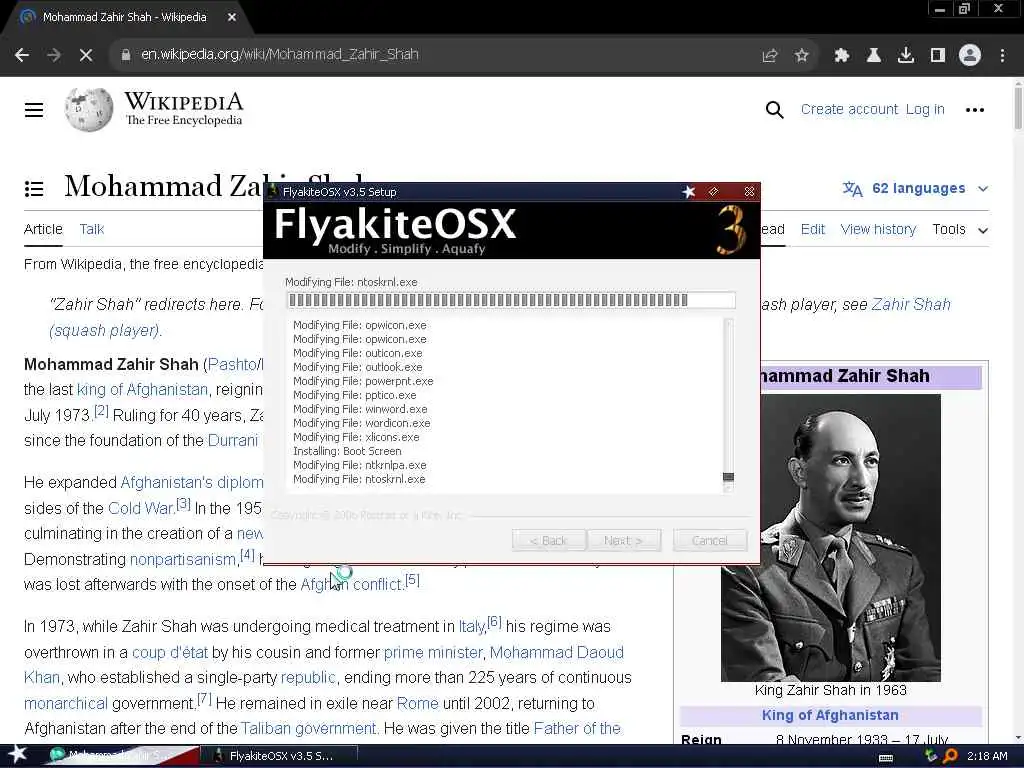Viewport: 1024px width, 768px height.
Task: Open the nonpartisanism link
Action: pos(183,560)
